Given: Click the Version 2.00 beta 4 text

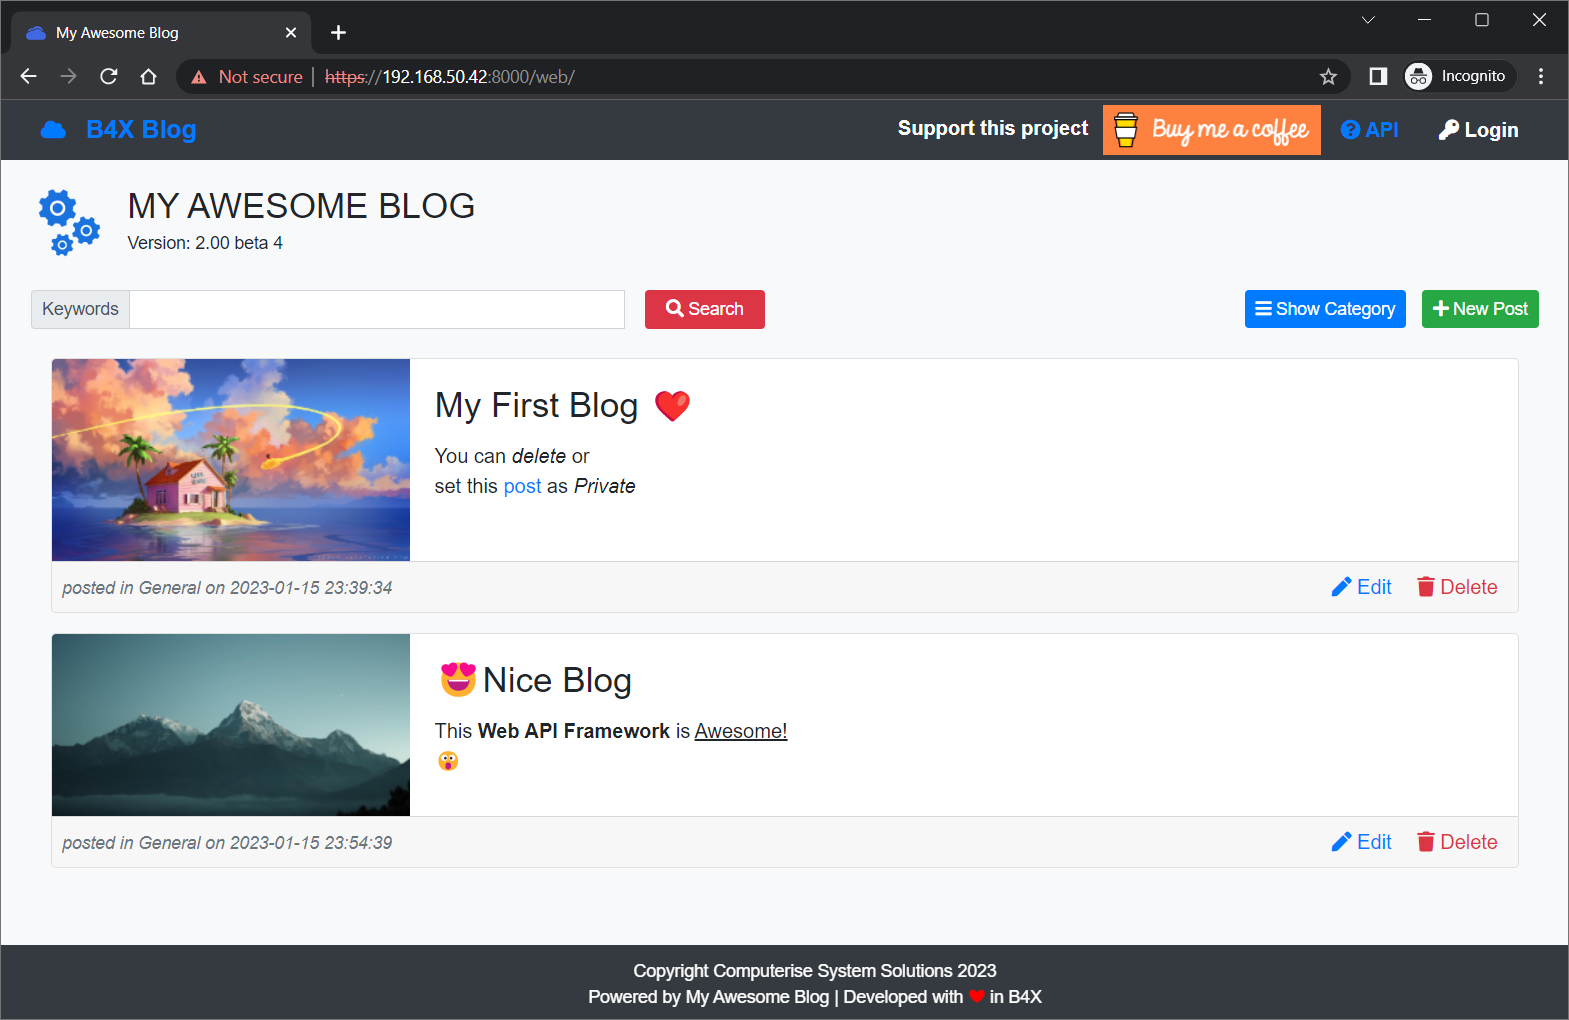Looking at the screenshot, I should click(205, 243).
